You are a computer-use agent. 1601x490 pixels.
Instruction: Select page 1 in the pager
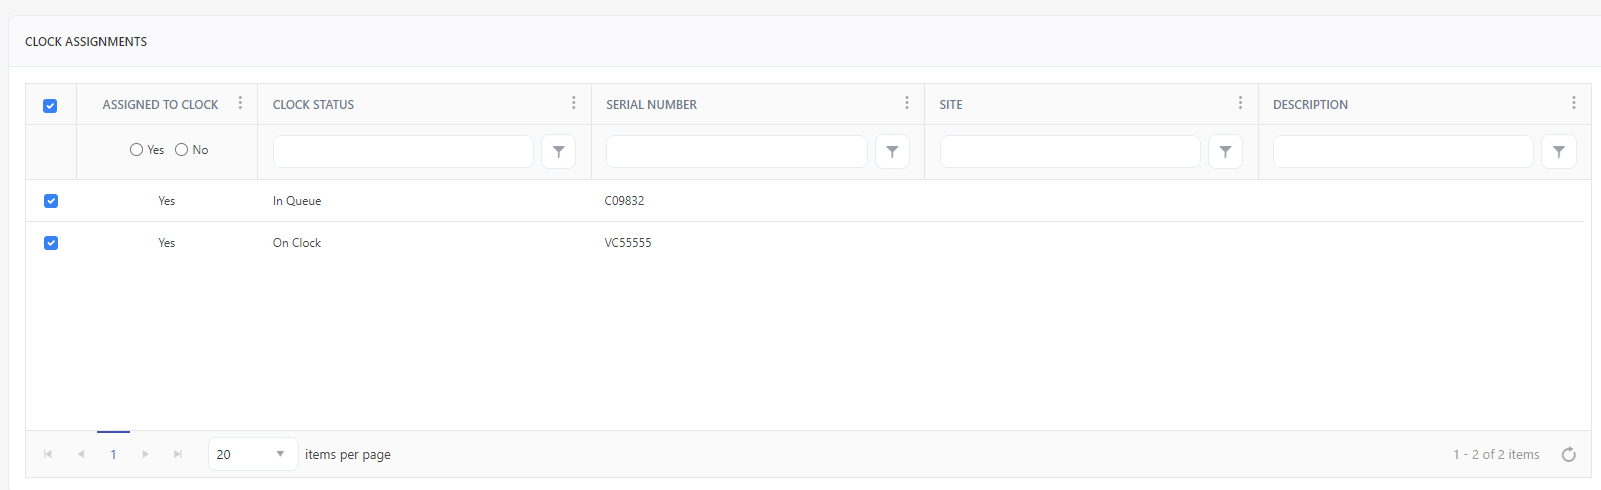point(113,455)
